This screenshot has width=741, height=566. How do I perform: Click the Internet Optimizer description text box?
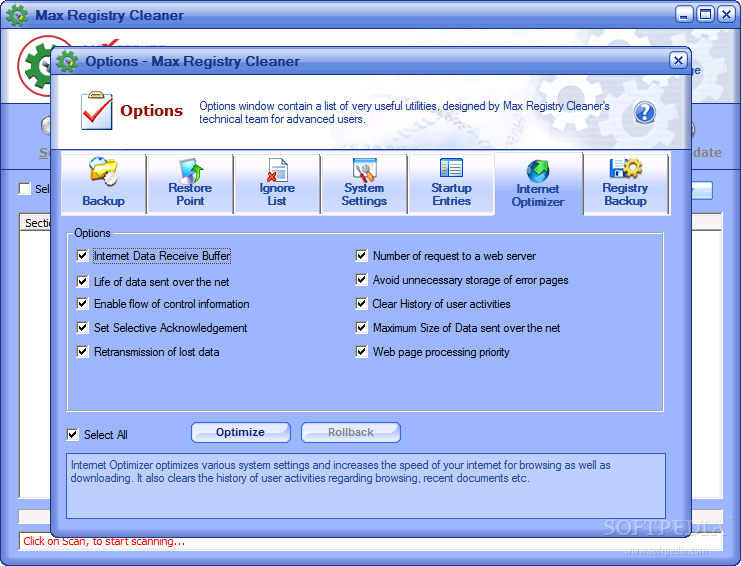point(366,486)
